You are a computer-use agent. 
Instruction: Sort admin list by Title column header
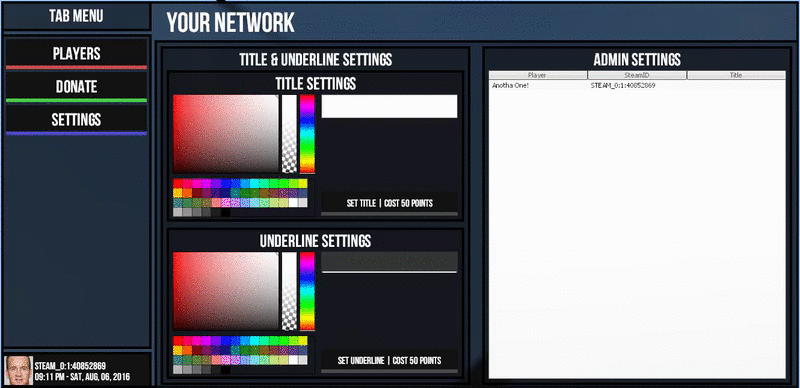[x=736, y=75]
